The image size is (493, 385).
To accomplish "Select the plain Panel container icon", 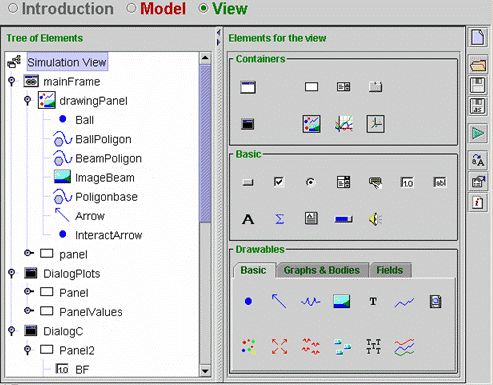I will pos(311,87).
